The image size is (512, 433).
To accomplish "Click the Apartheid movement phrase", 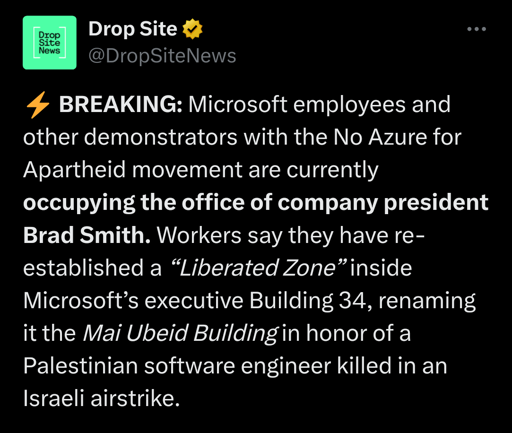I will point(132,170).
